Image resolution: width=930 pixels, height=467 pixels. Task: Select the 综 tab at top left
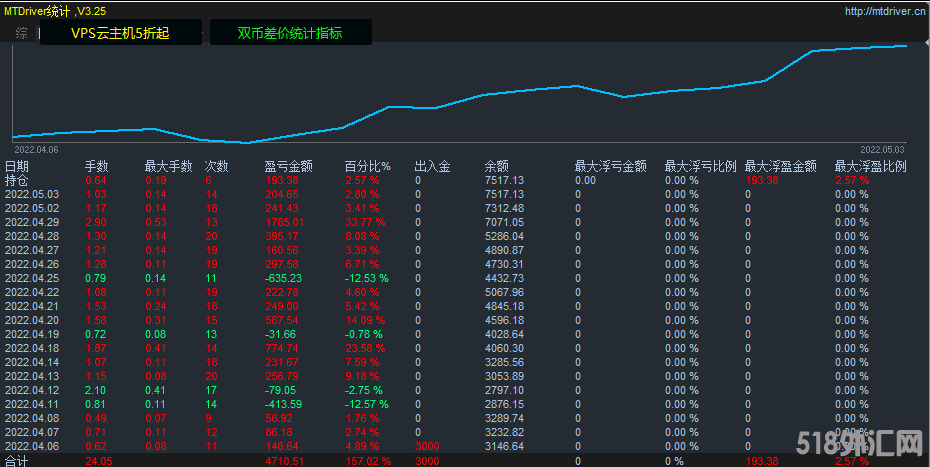pos(22,33)
